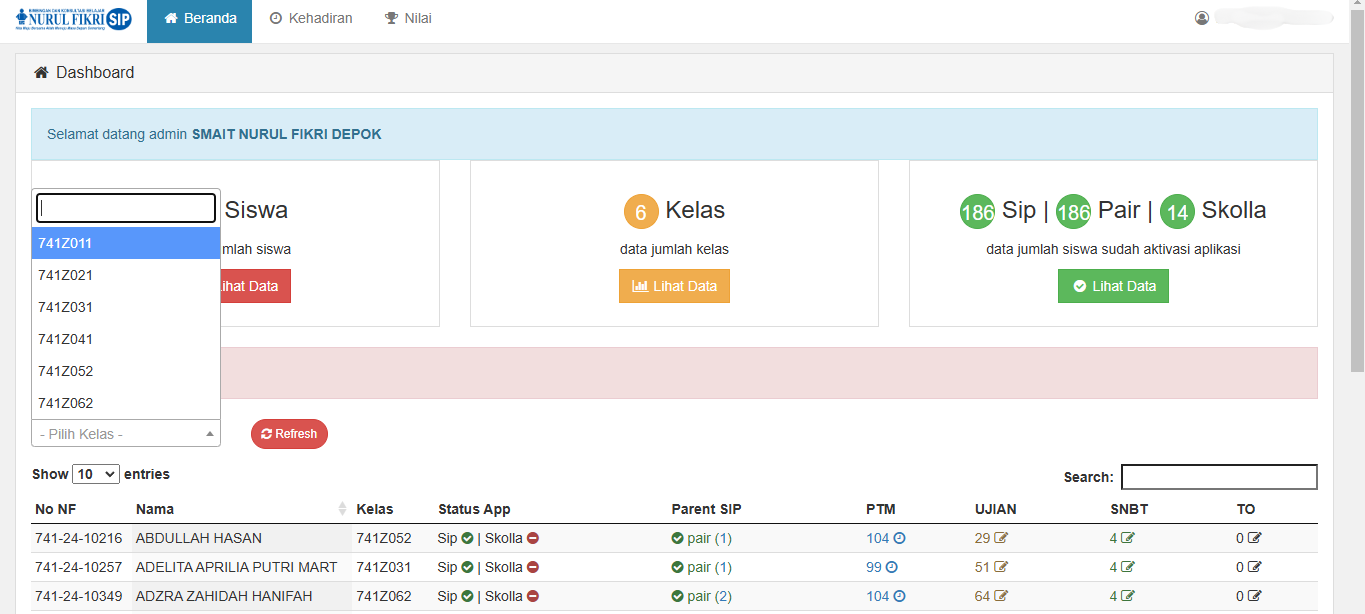Click TO edit icon in ADZRA ZAHIDAH row
The image size is (1365, 614).
click(1255, 596)
